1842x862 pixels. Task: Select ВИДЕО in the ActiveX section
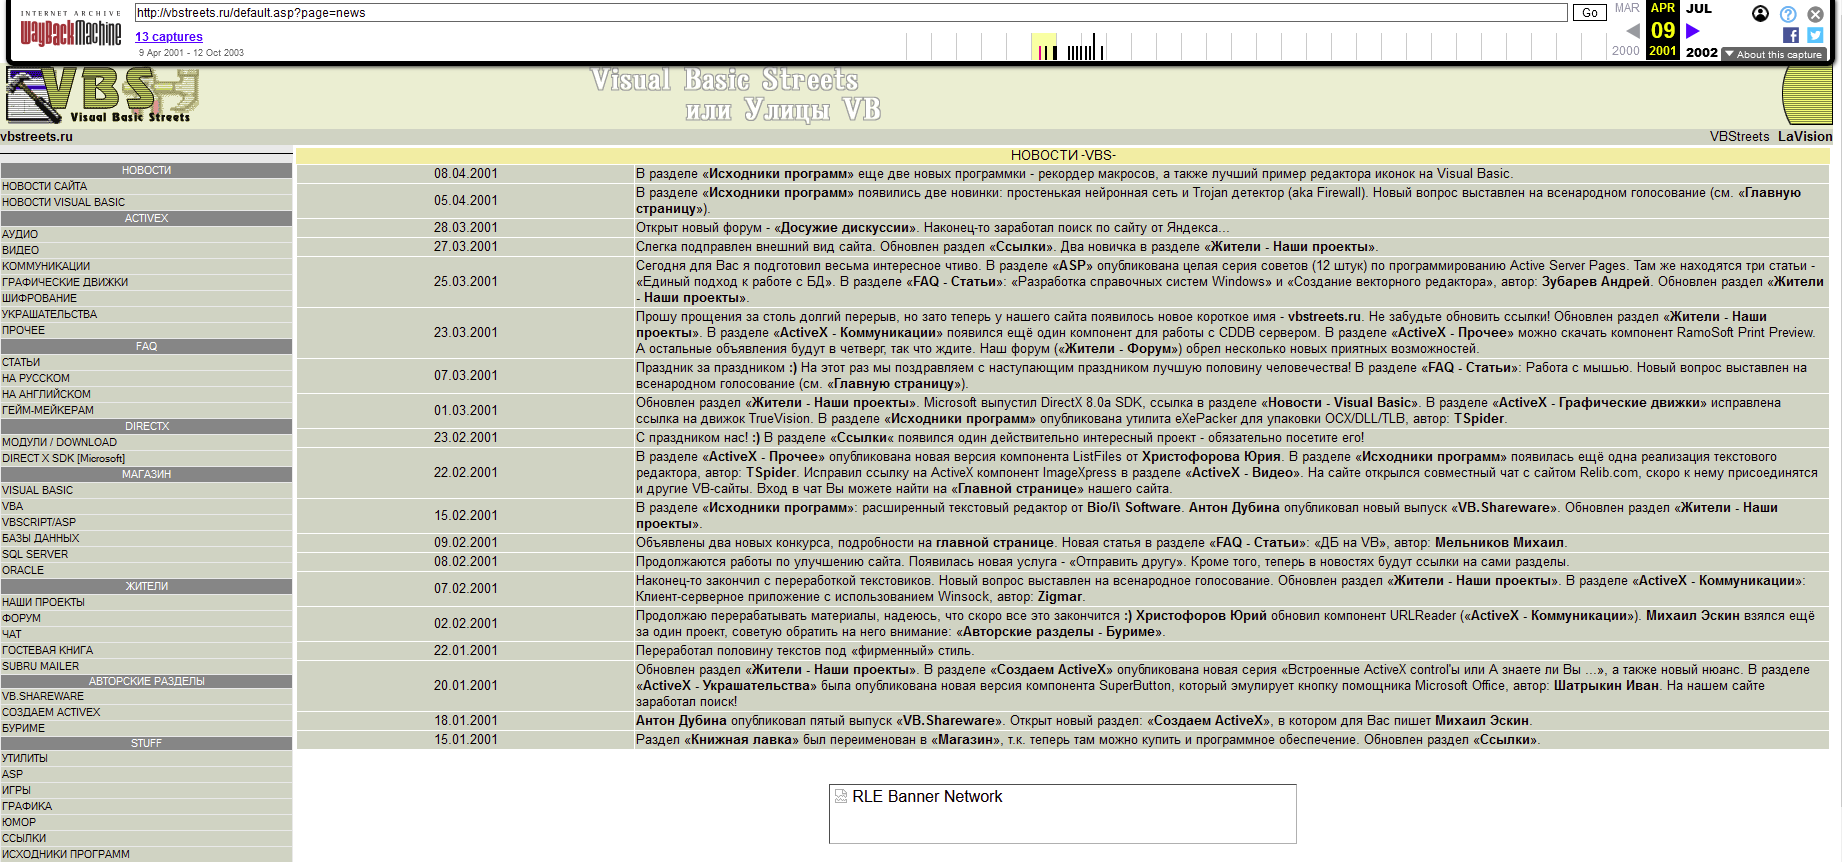pos(20,250)
